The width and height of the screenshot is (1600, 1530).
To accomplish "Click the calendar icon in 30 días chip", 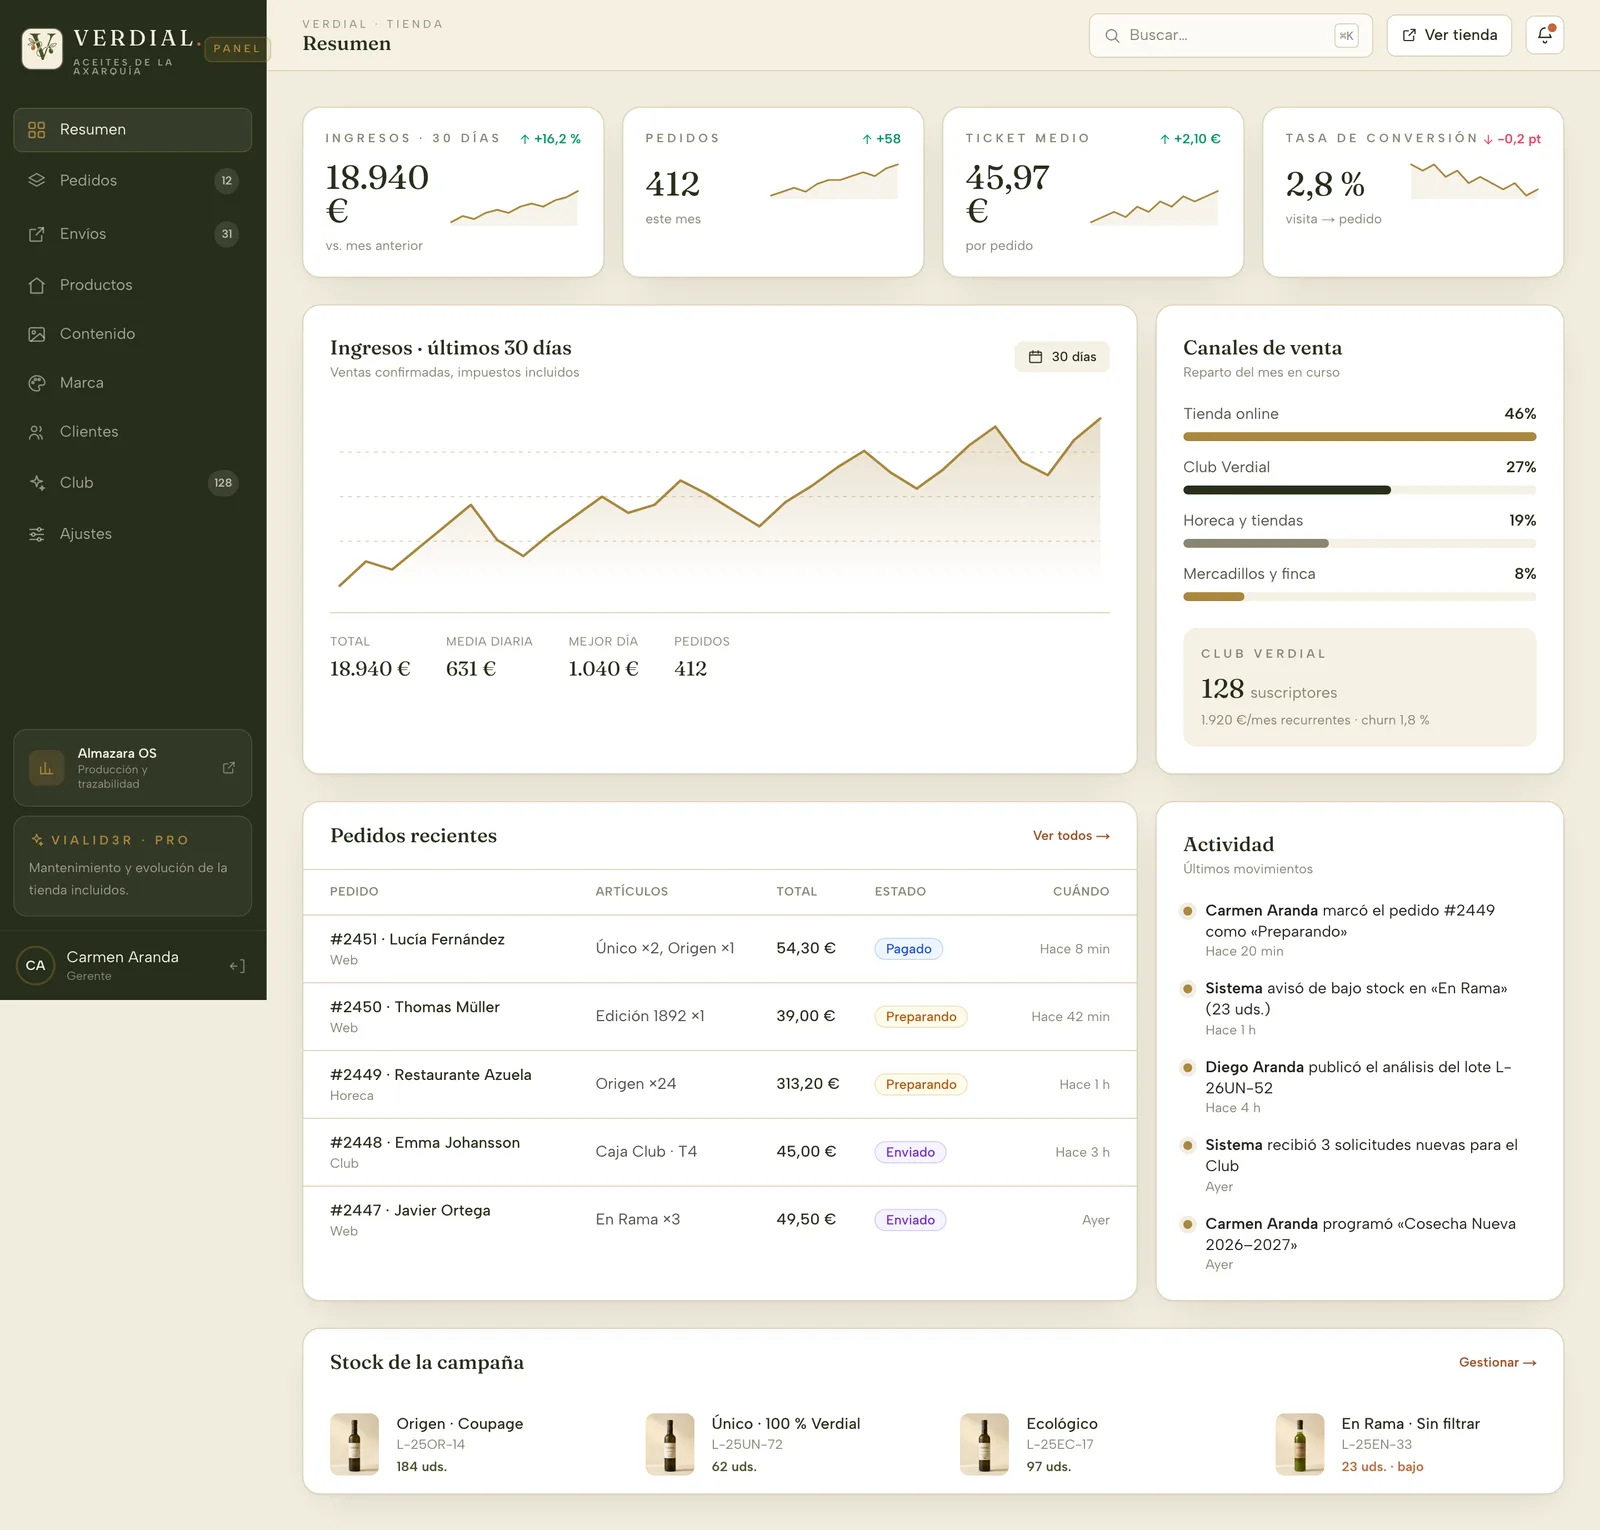I will [x=1036, y=357].
